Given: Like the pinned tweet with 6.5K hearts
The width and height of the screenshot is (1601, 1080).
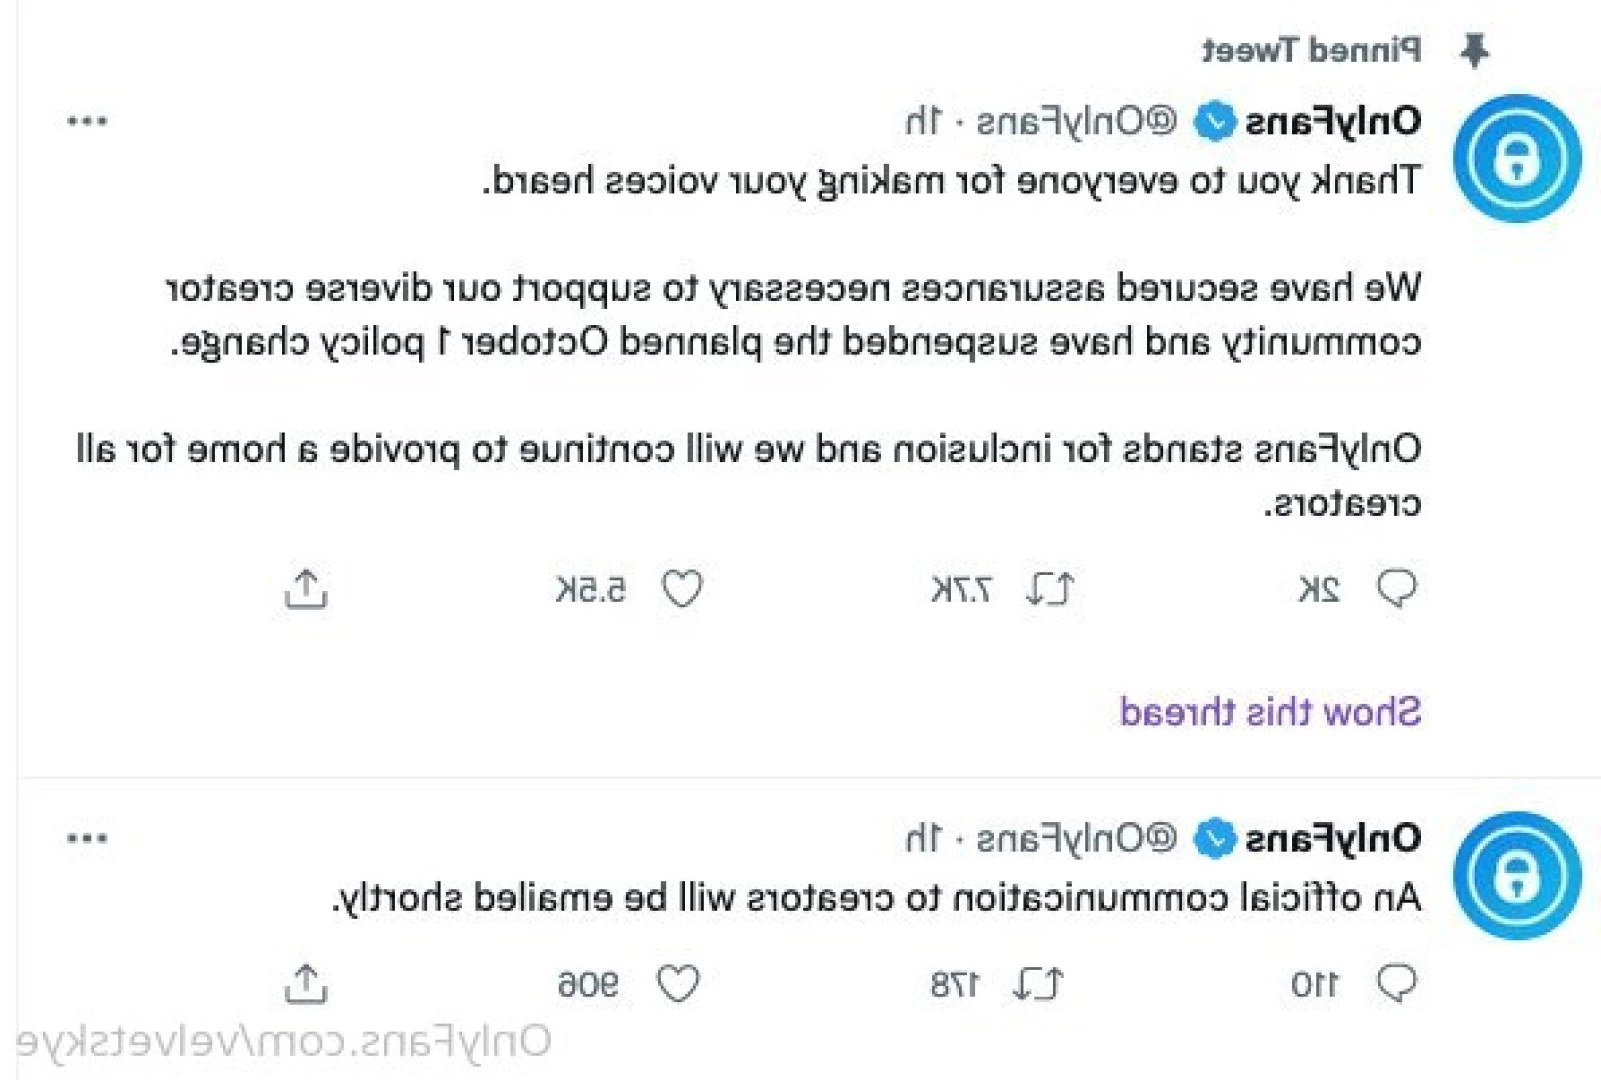Looking at the screenshot, I should pyautogui.click(x=683, y=589).
